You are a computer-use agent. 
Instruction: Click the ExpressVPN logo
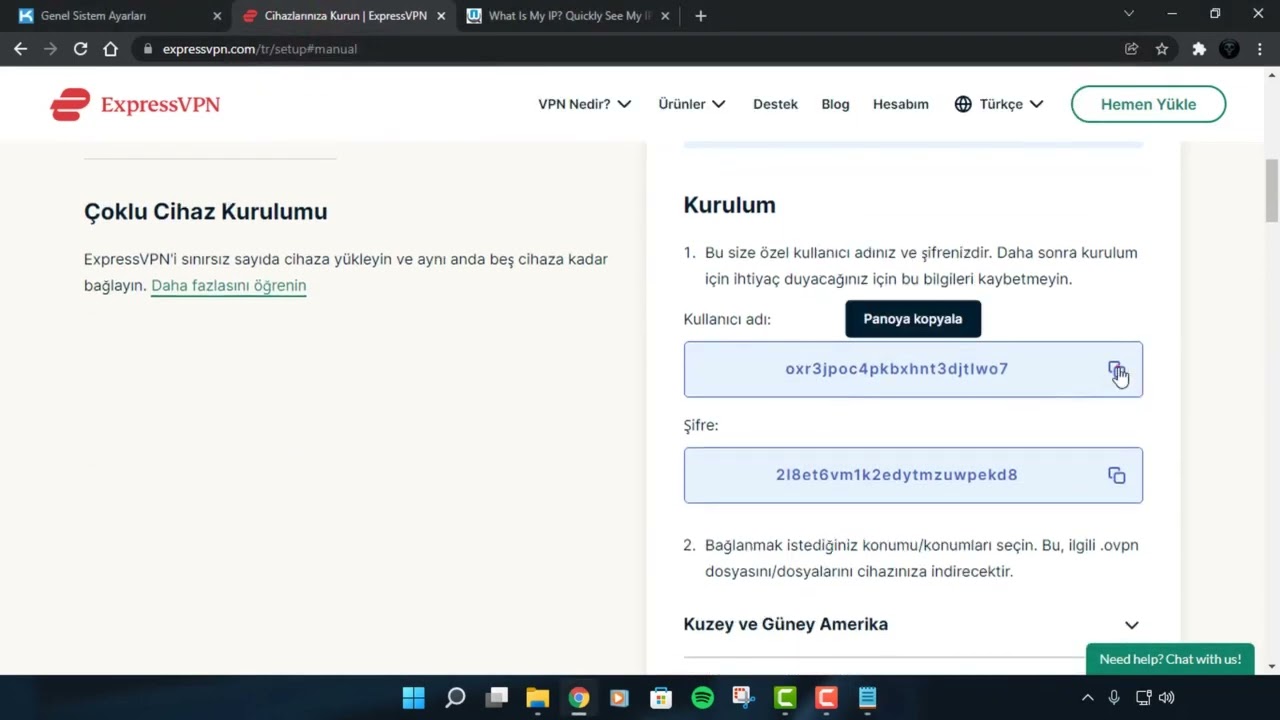click(135, 104)
